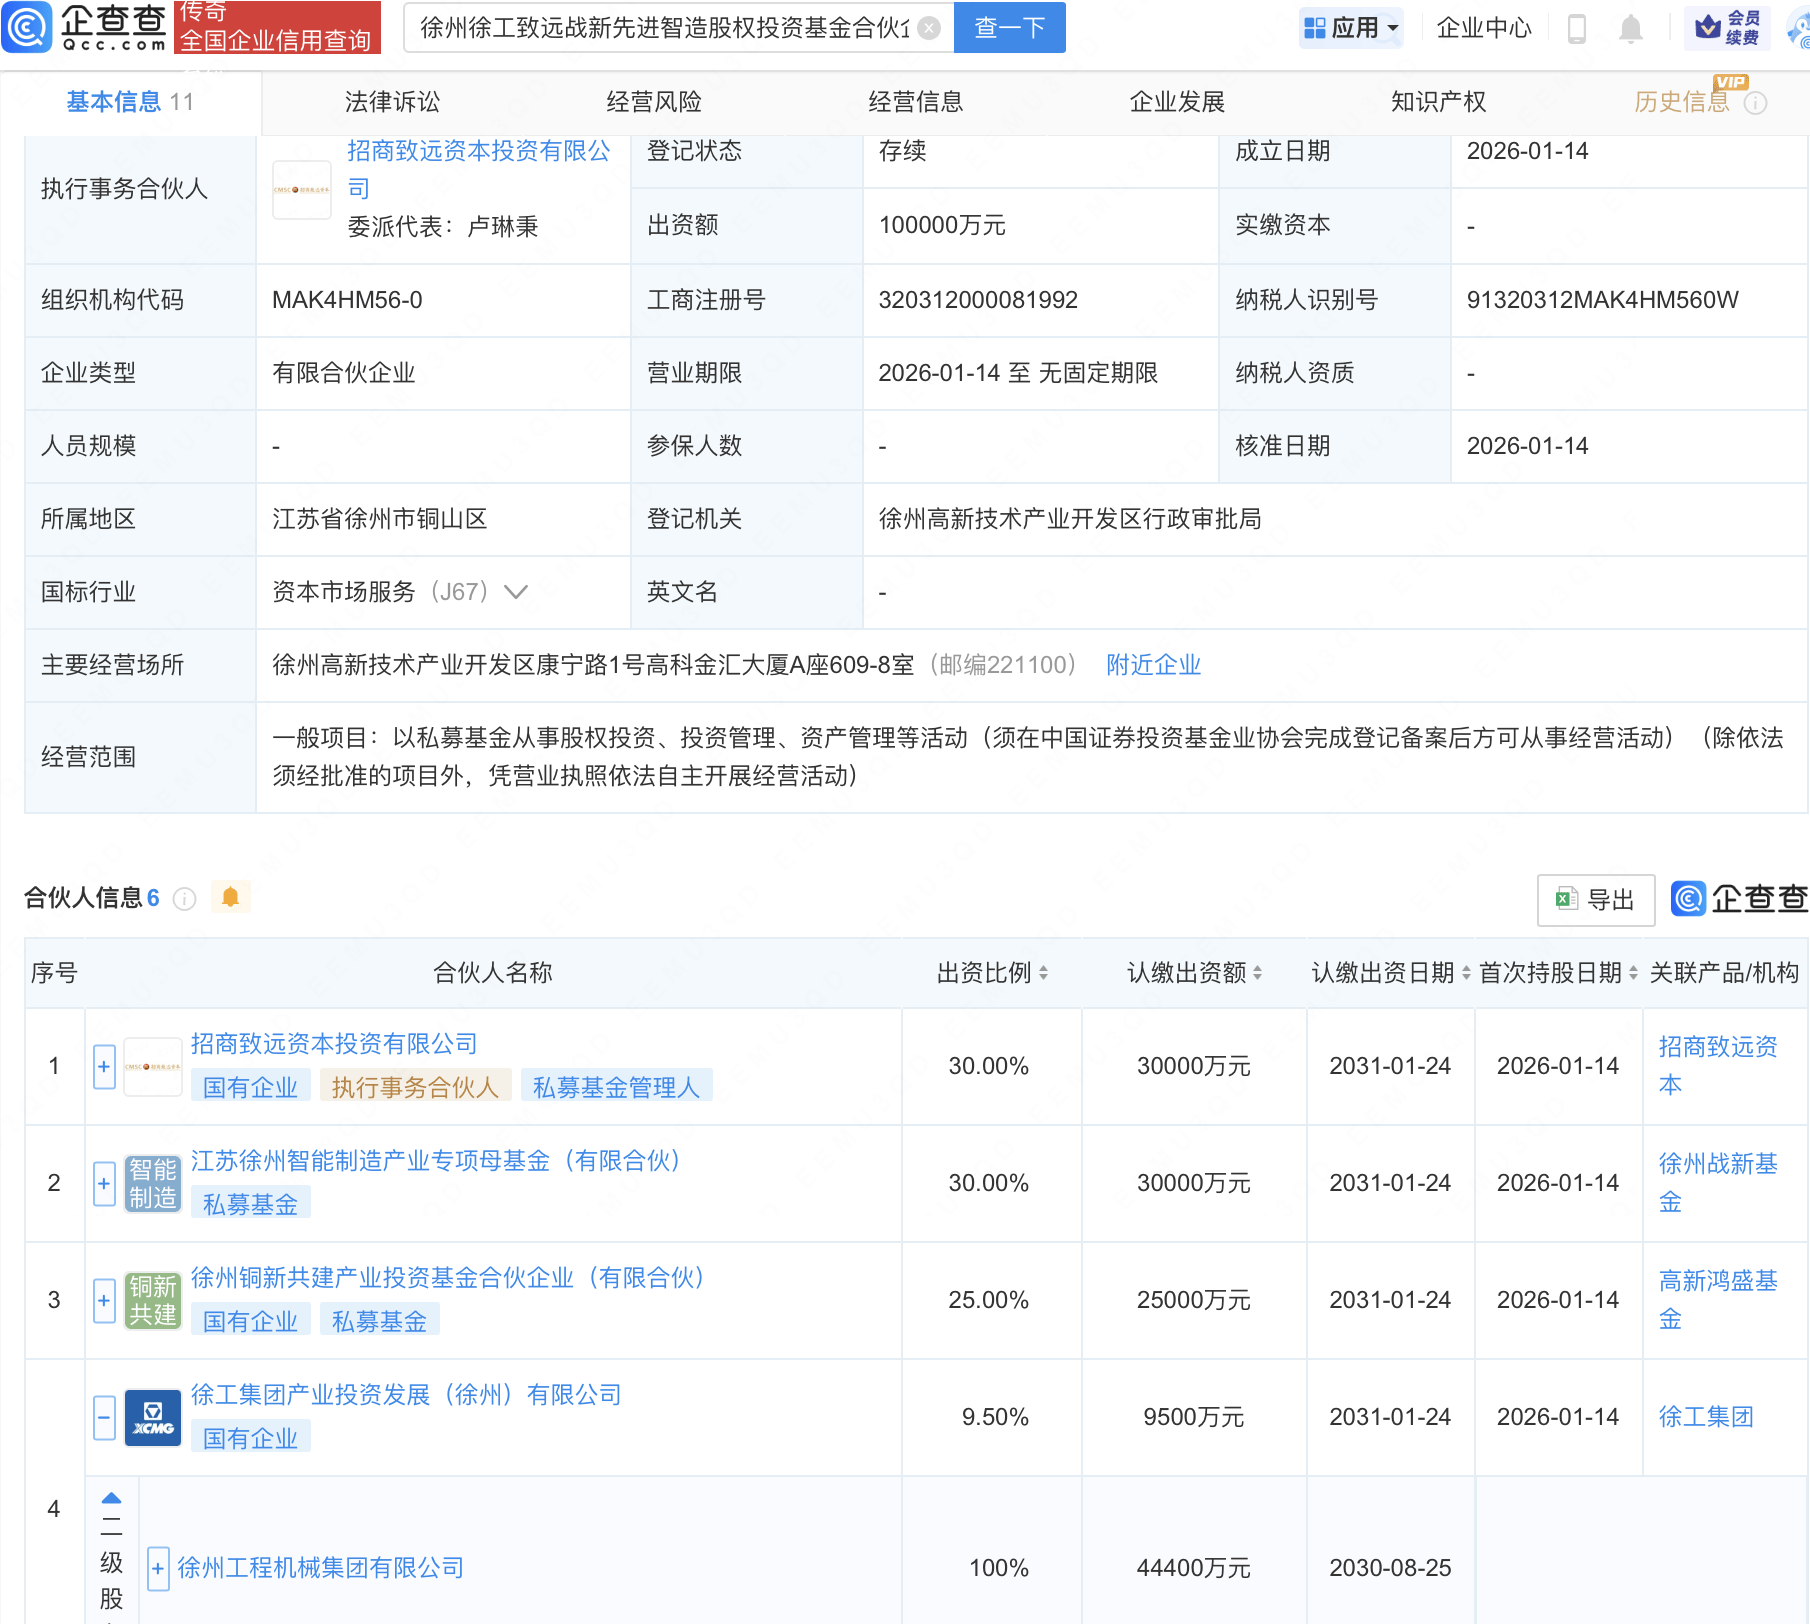The image size is (1810, 1624).
Task: Click the partner info alert bell
Action: pyautogui.click(x=230, y=897)
